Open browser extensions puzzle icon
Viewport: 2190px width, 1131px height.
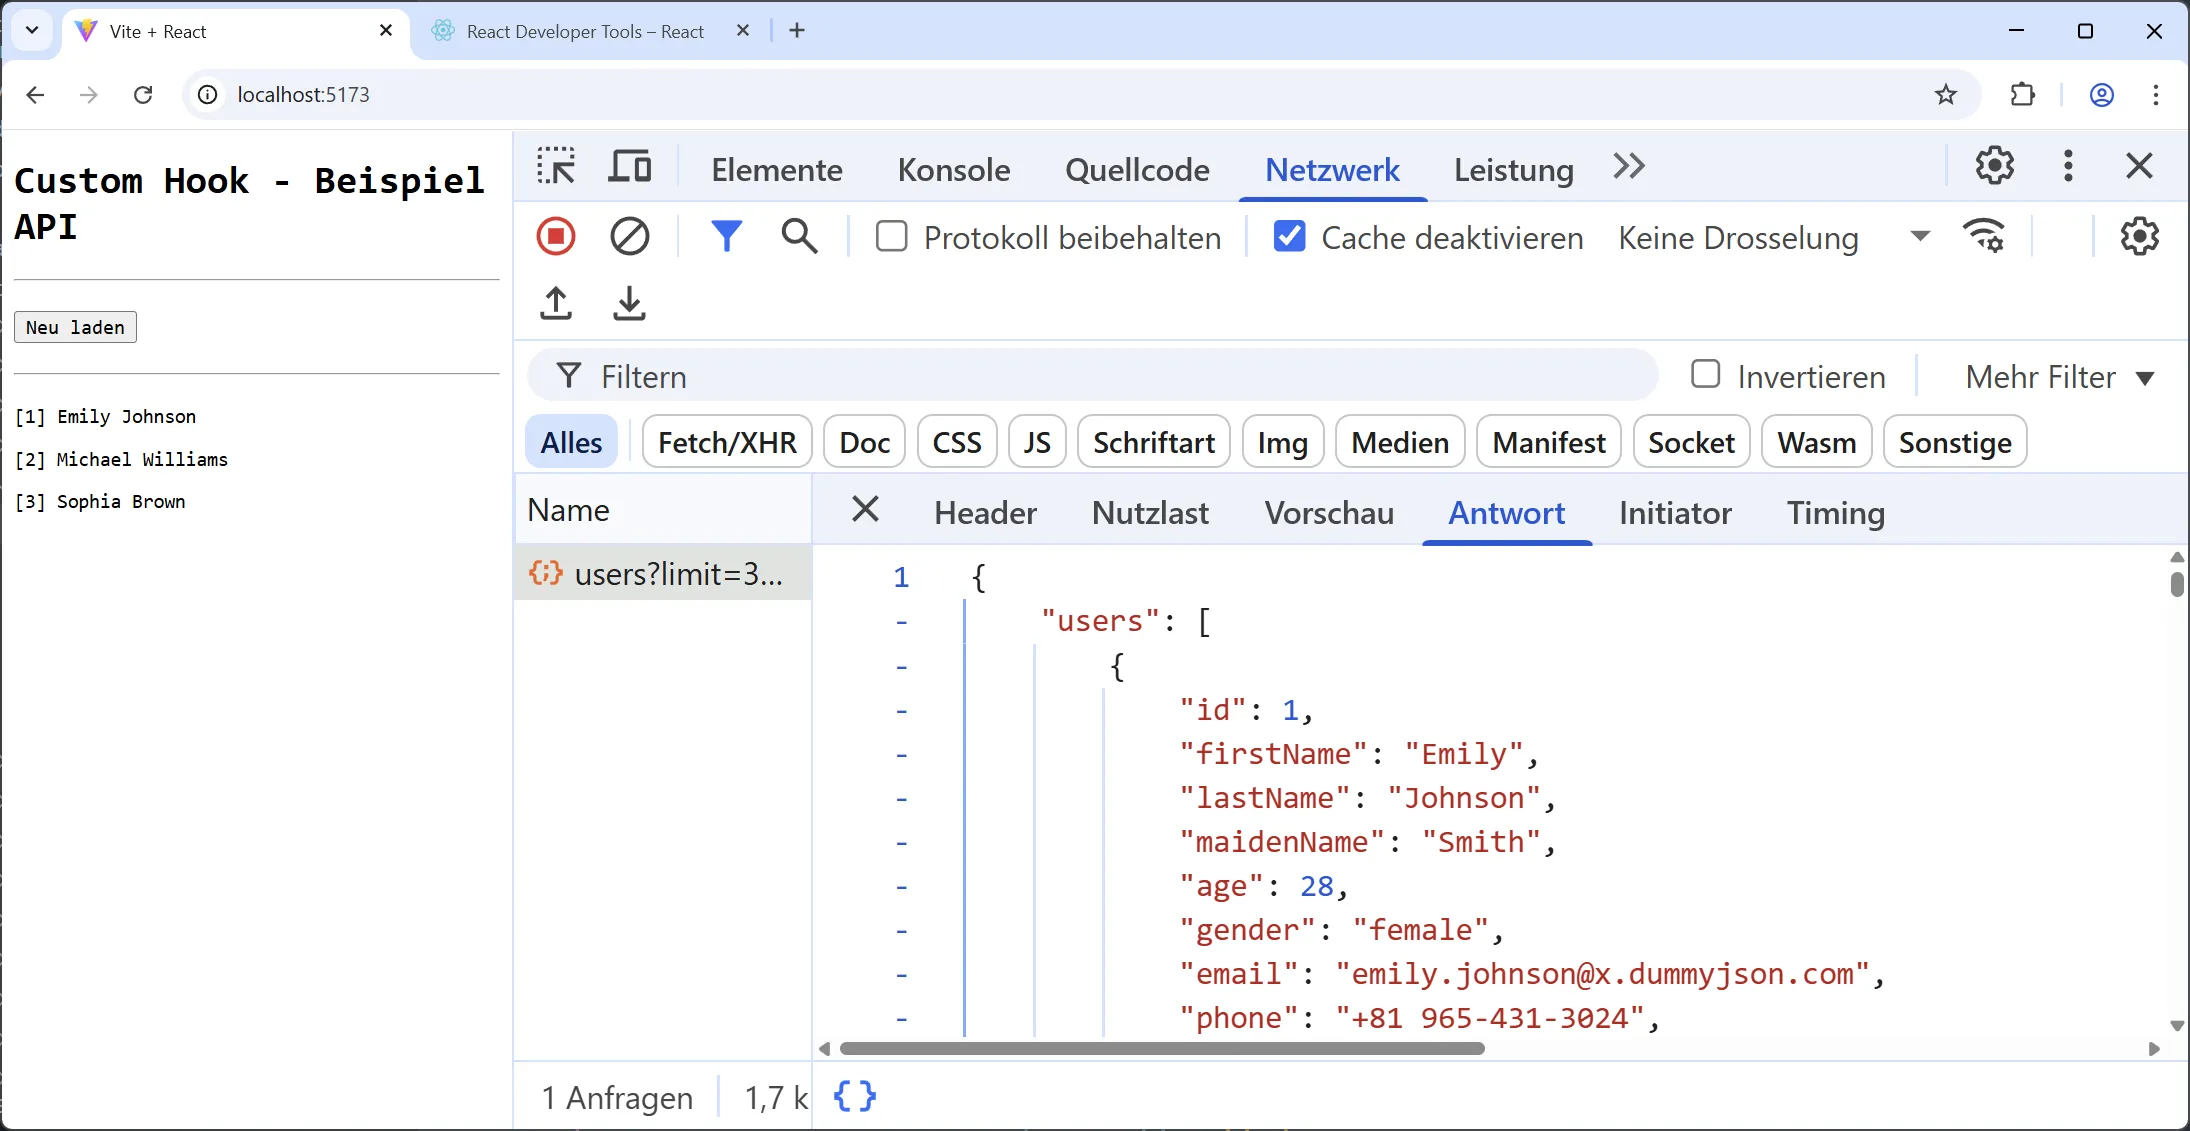pyautogui.click(x=2022, y=94)
